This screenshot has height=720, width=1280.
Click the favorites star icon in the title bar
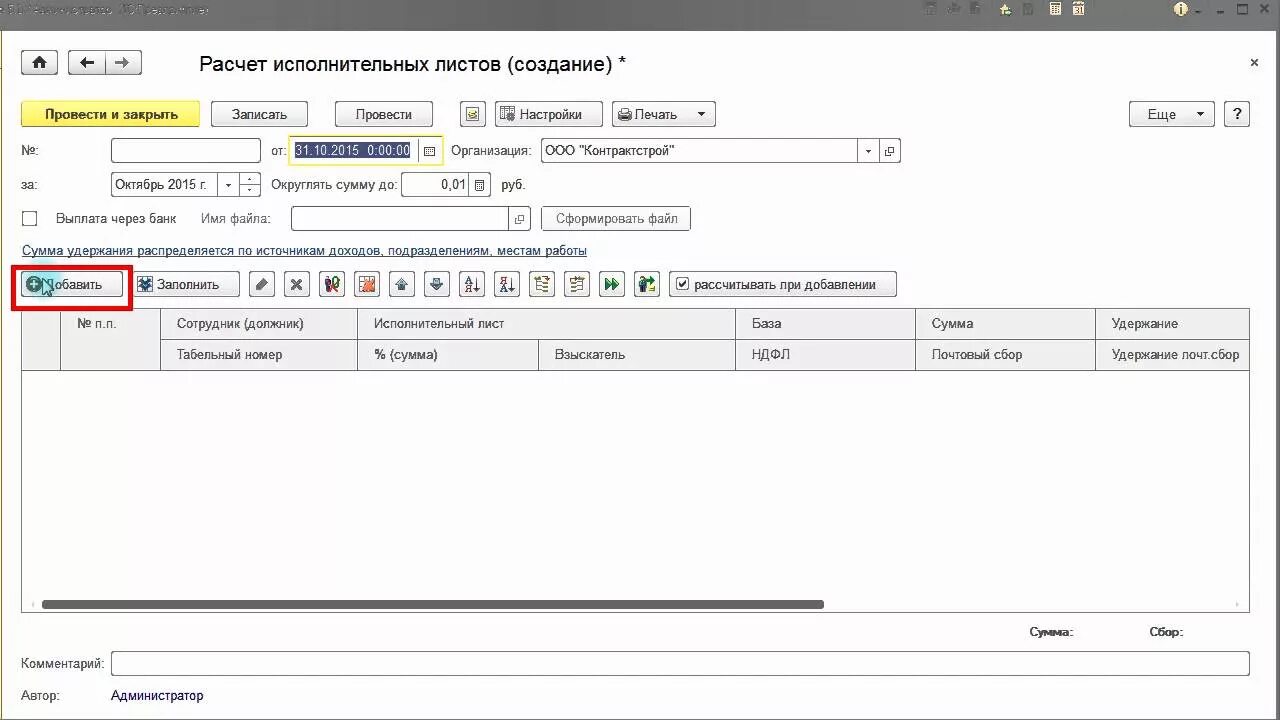click(x=1006, y=9)
